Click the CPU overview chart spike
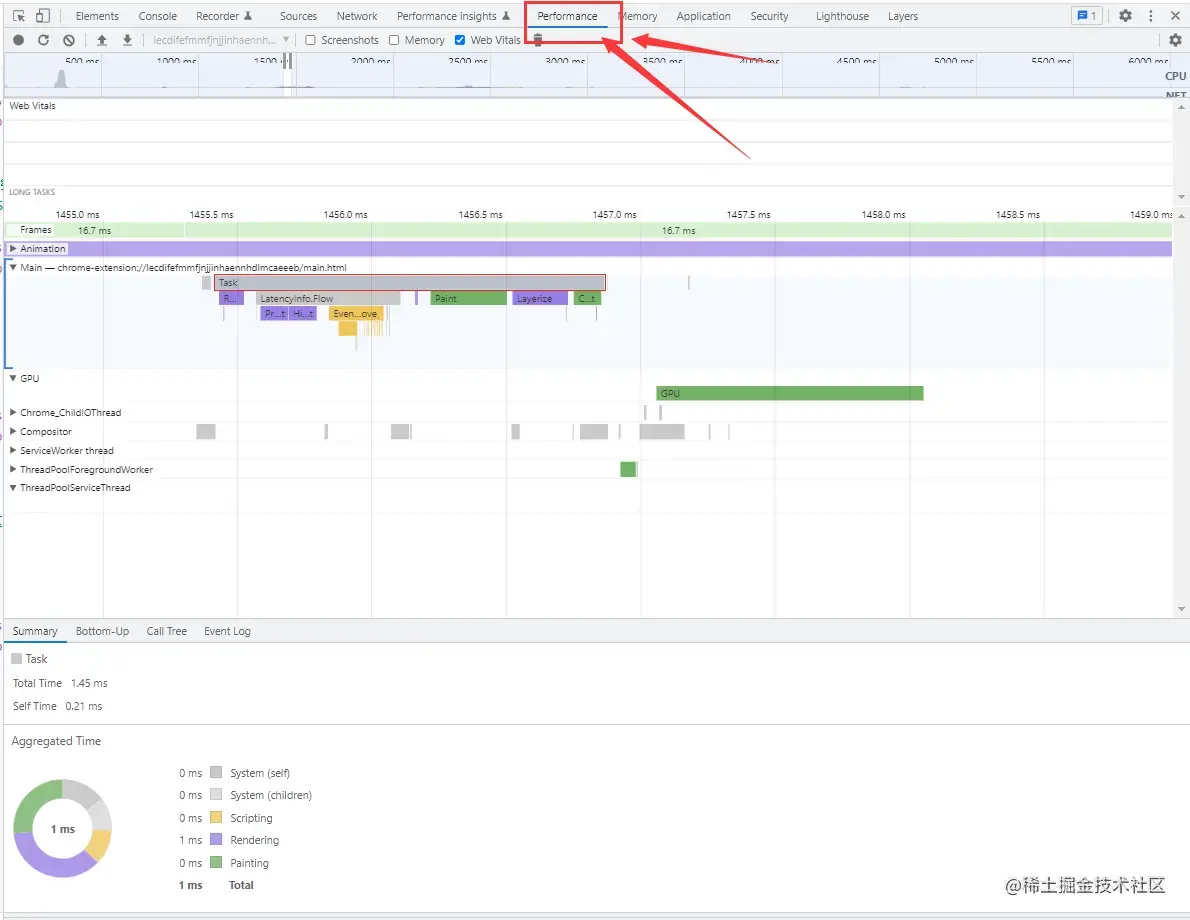Screen dimensions: 1190x920 click(61, 78)
